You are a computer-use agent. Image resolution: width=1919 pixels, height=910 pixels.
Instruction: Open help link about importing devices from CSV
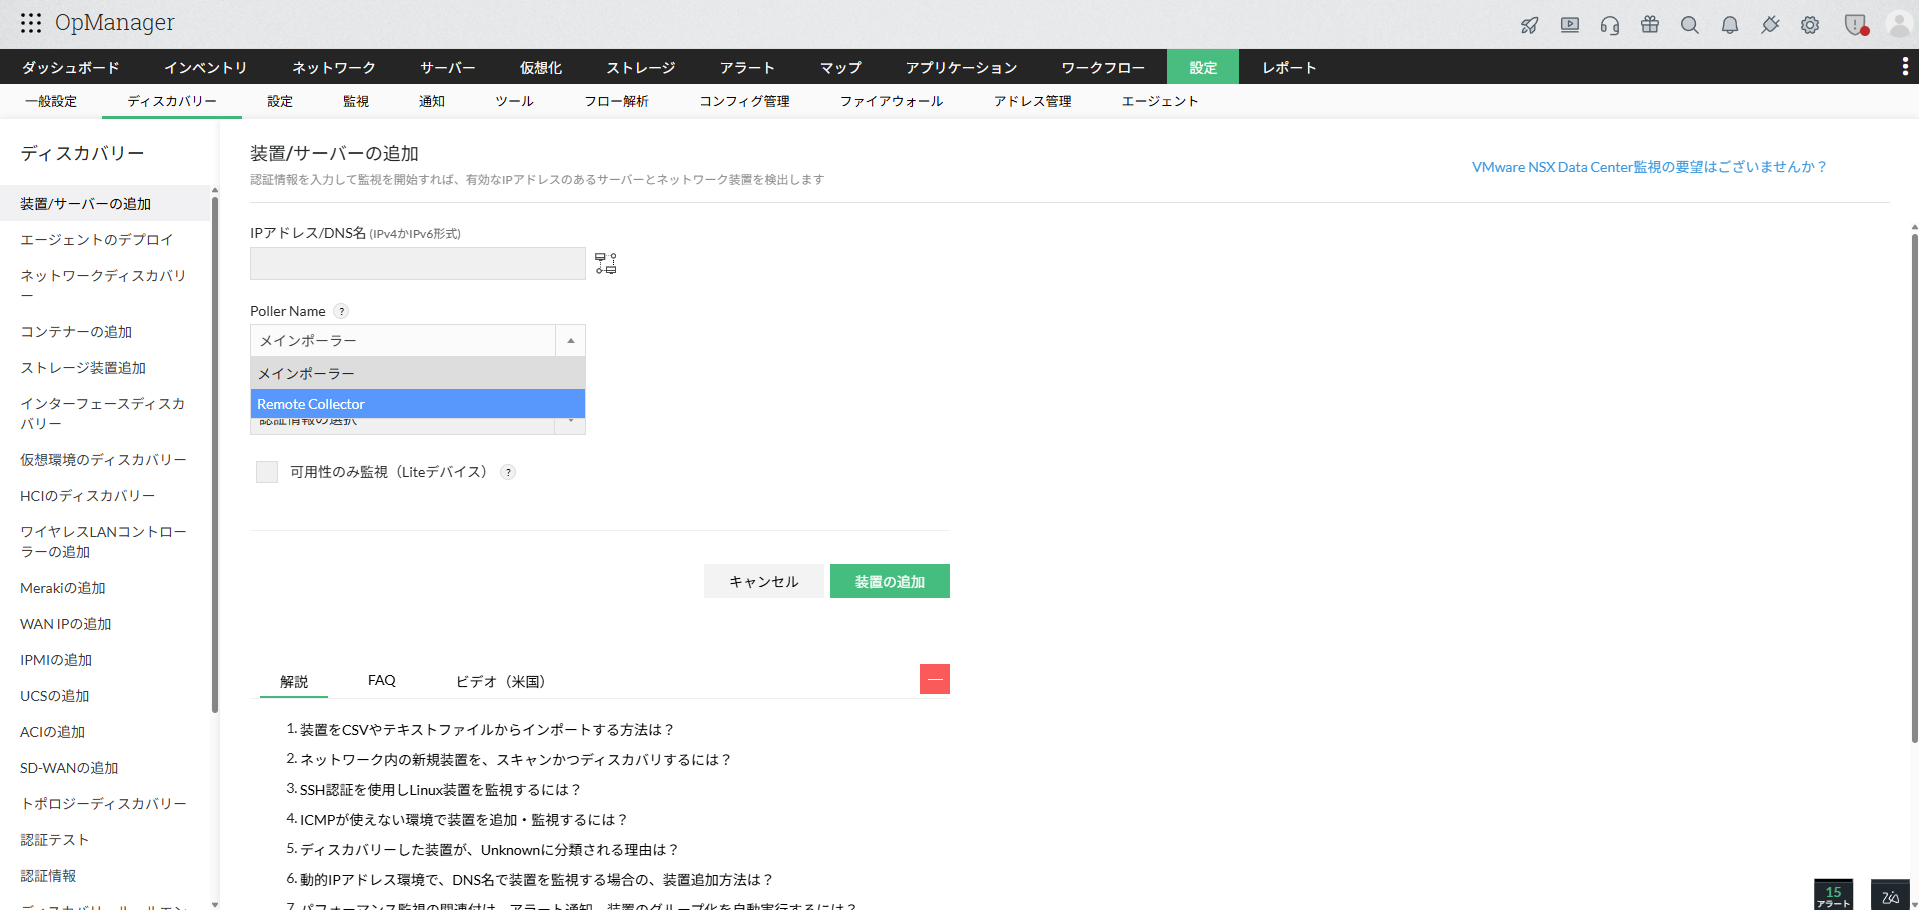coord(487,730)
